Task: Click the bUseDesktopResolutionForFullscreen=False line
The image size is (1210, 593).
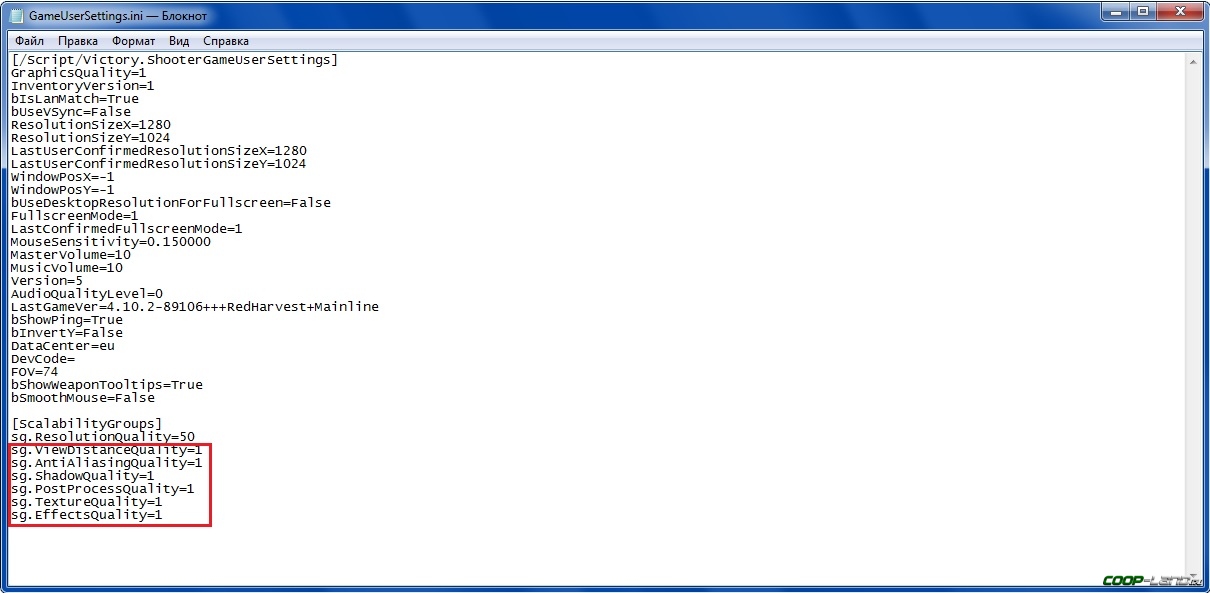Action: [x=170, y=203]
